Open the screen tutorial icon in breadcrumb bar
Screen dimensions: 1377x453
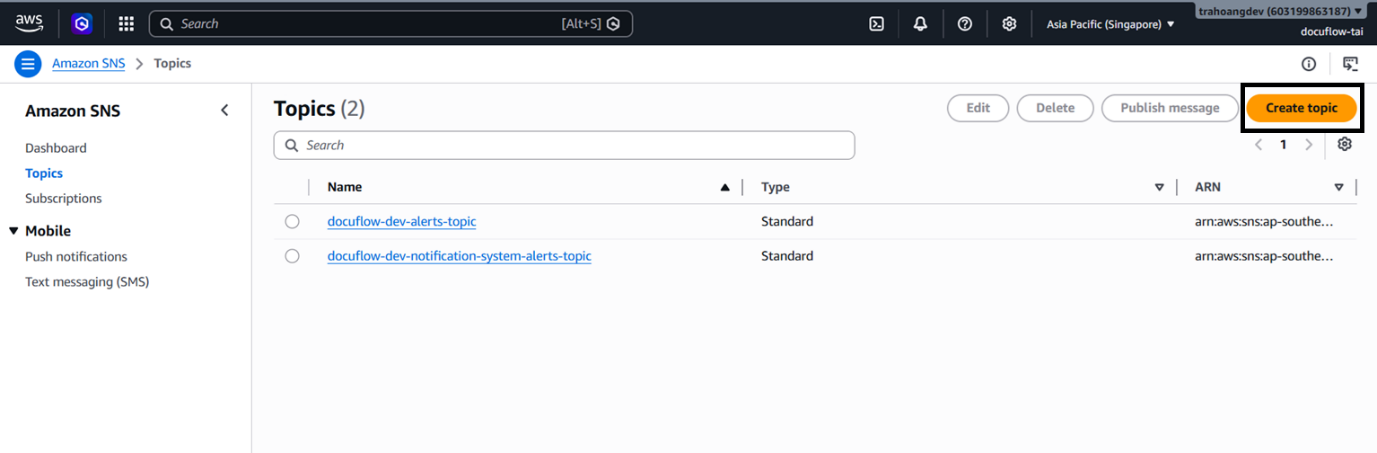(x=1350, y=64)
